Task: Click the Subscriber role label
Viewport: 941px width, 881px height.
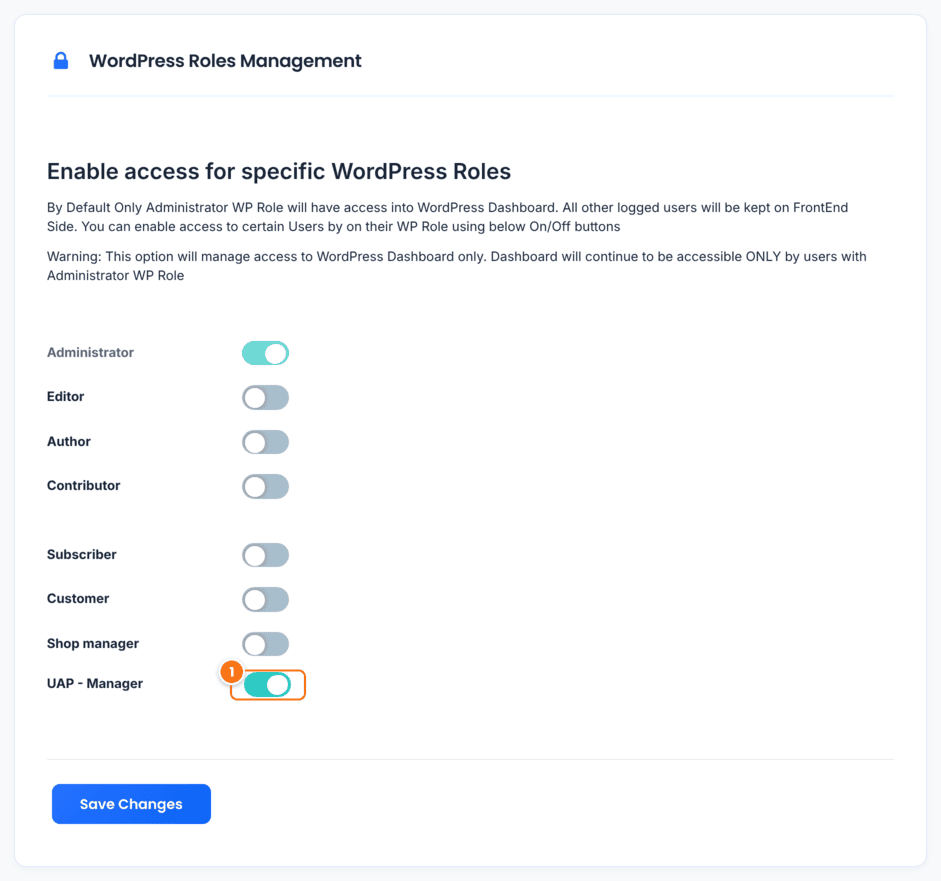Action: point(82,555)
